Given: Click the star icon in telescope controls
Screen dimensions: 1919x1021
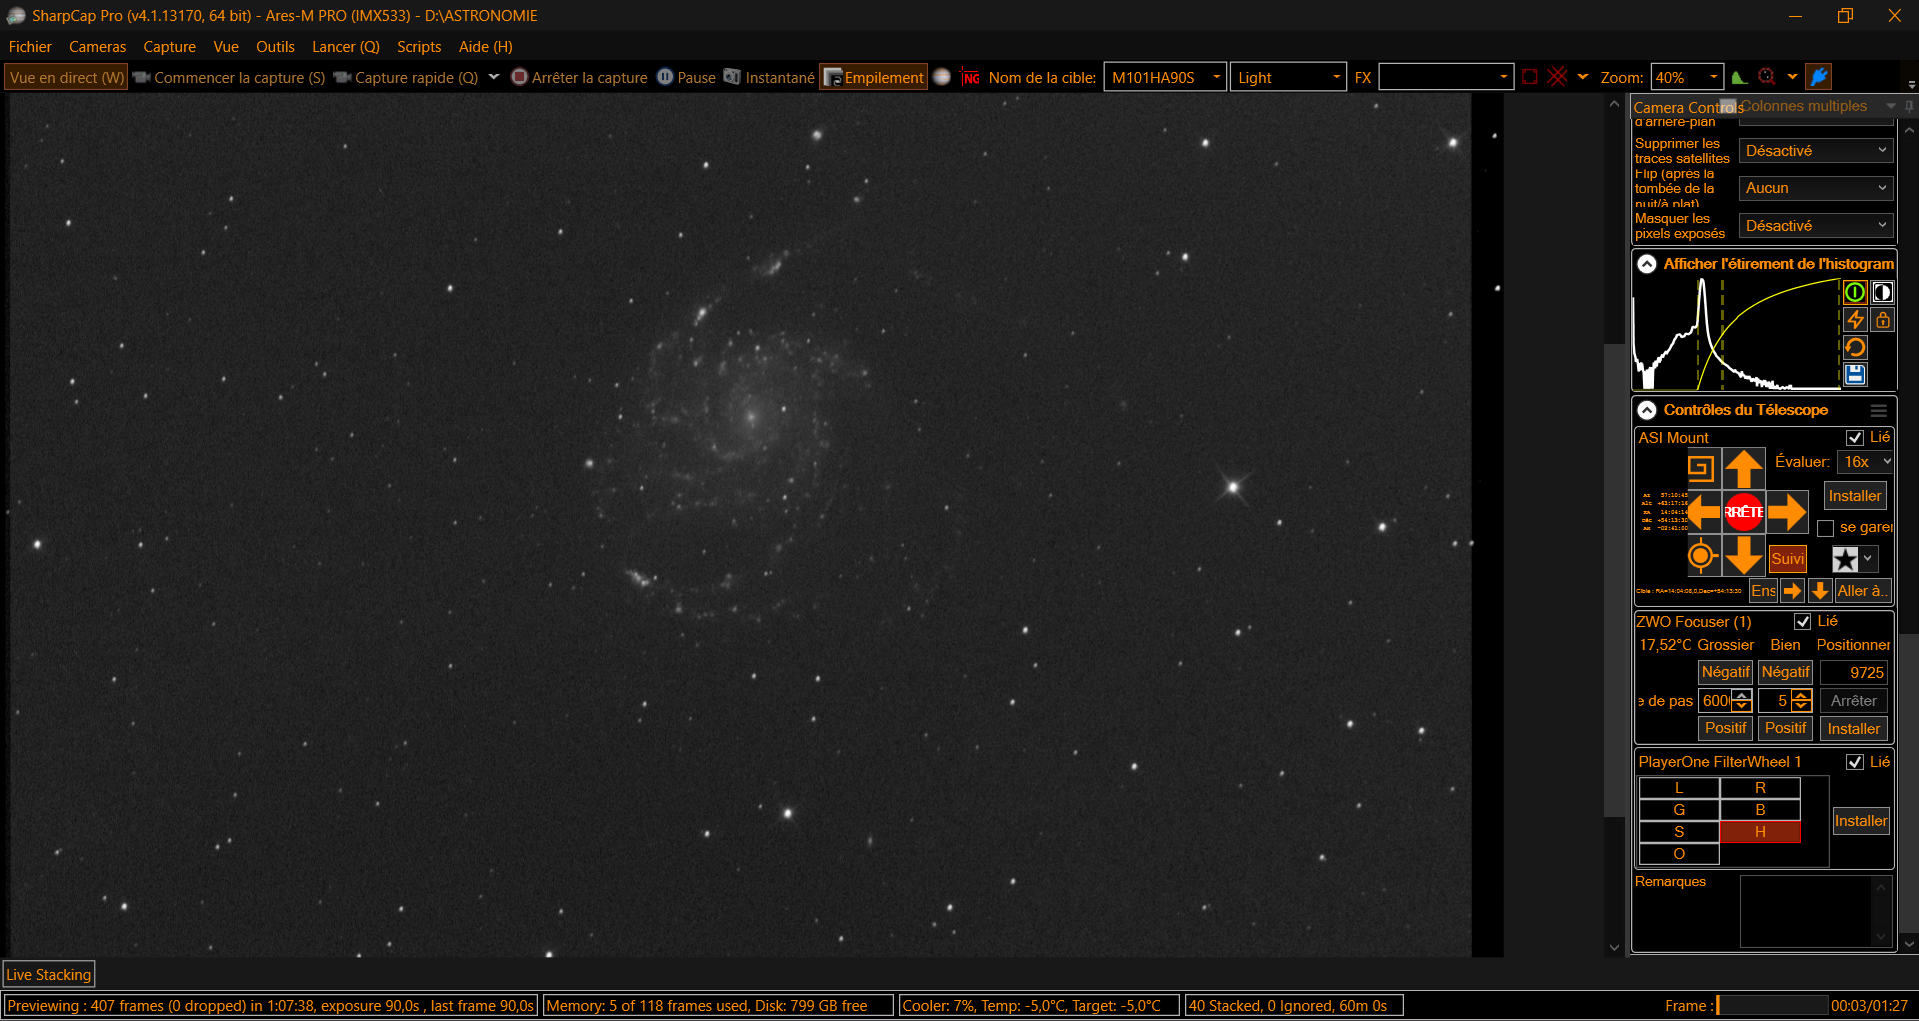Looking at the screenshot, I should [x=1845, y=559].
